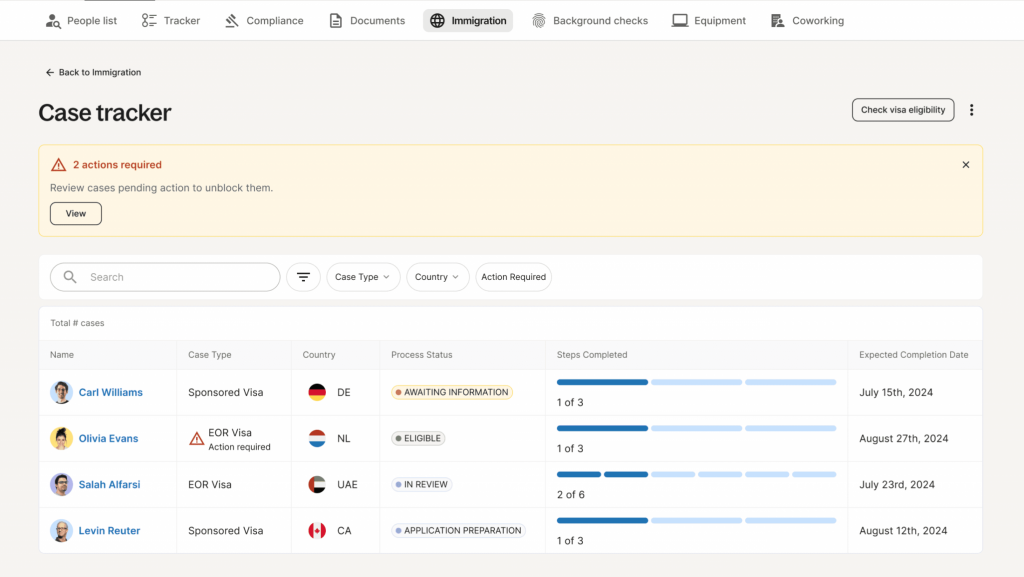Open the Coworking section
The image size is (1024, 577).
click(x=806, y=20)
